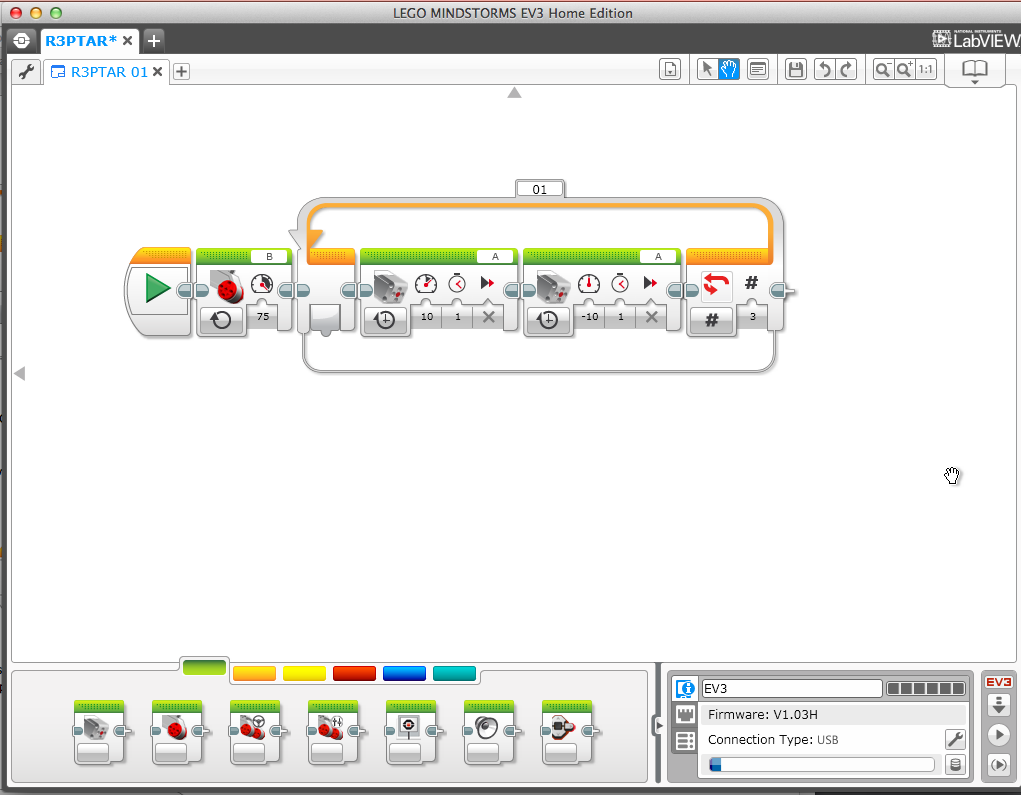Add a new program to the project

coord(182,72)
